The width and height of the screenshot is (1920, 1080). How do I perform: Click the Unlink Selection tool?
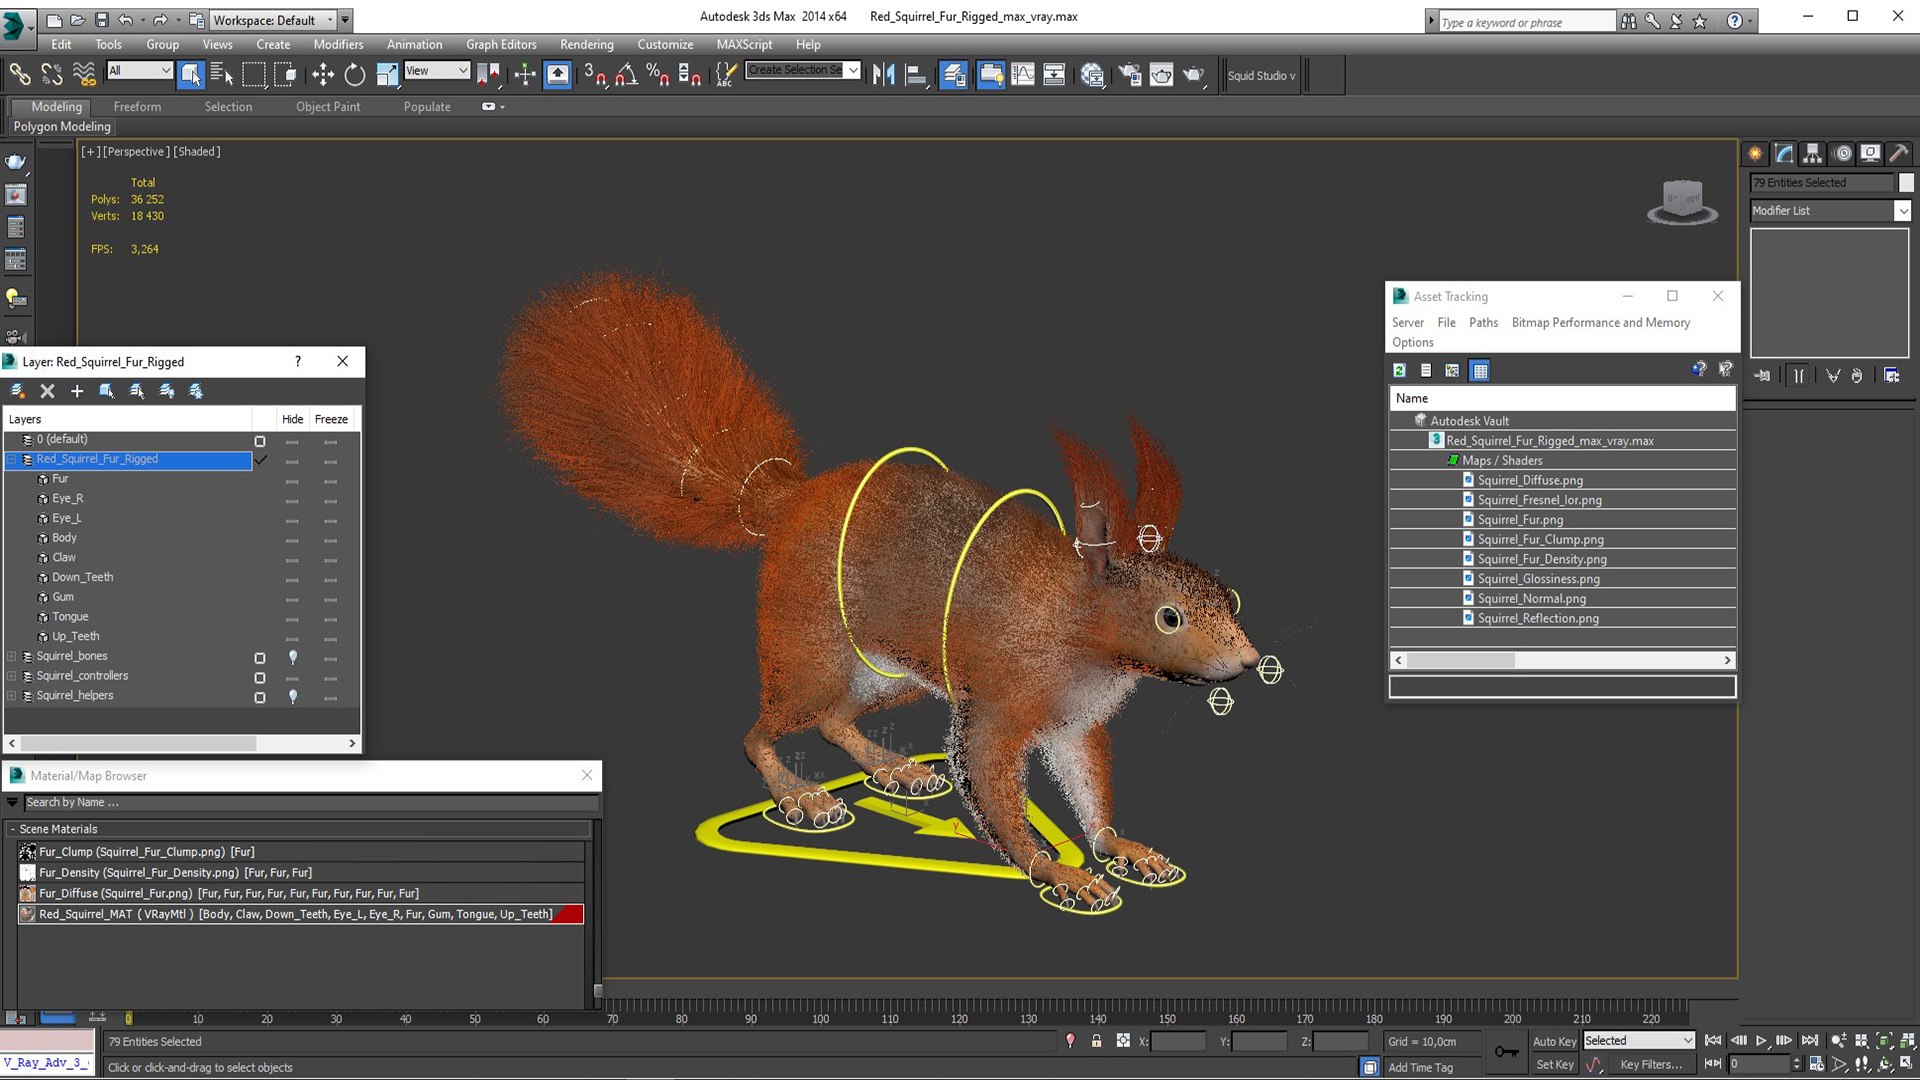pos(51,74)
